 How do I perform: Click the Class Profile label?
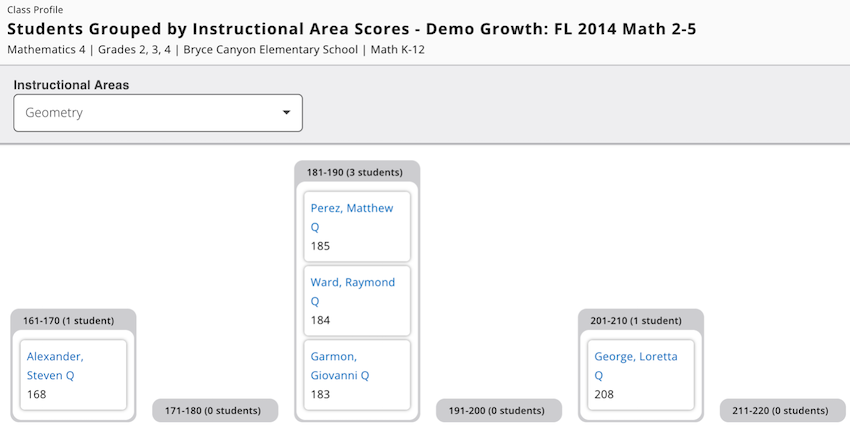[x=35, y=10]
